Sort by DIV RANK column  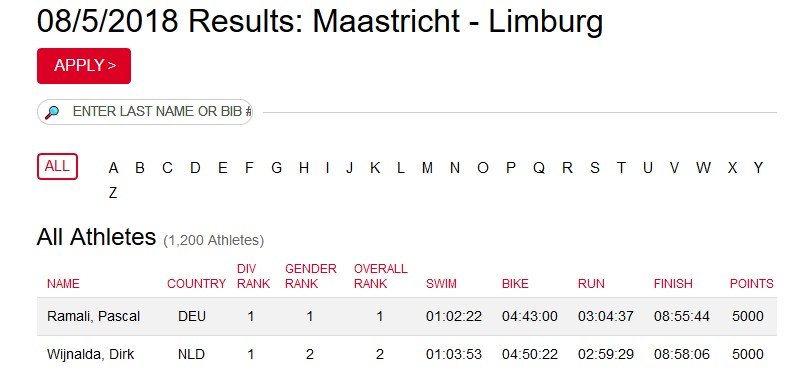pos(253,276)
